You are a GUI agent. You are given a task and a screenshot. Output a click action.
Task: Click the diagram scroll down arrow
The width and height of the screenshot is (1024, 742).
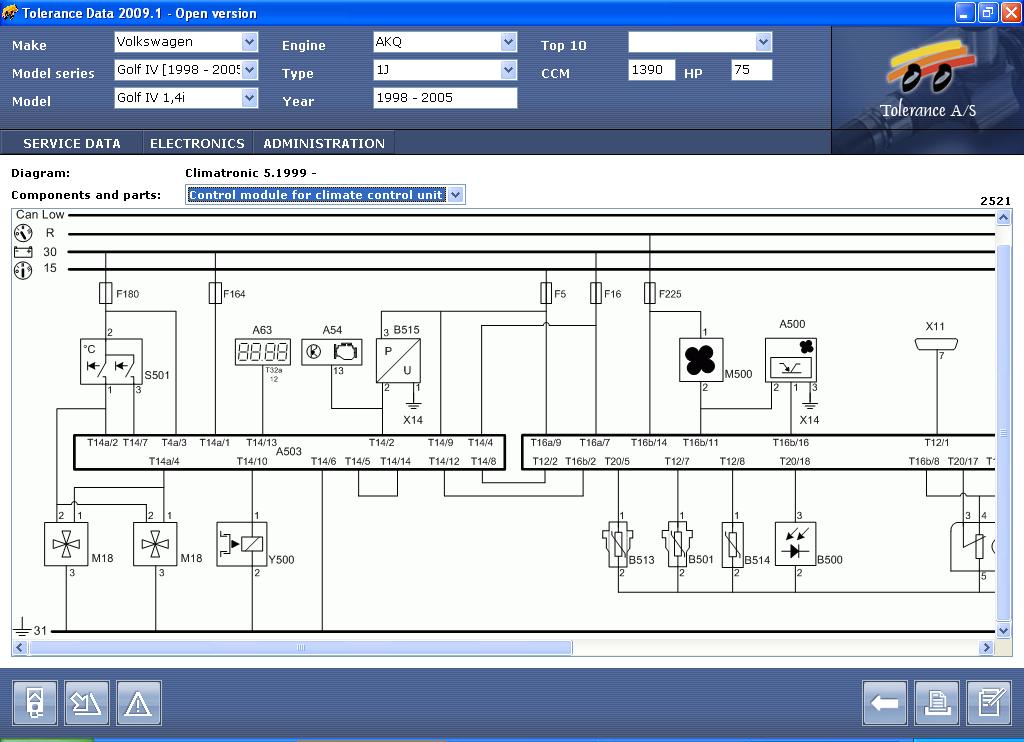1004,630
